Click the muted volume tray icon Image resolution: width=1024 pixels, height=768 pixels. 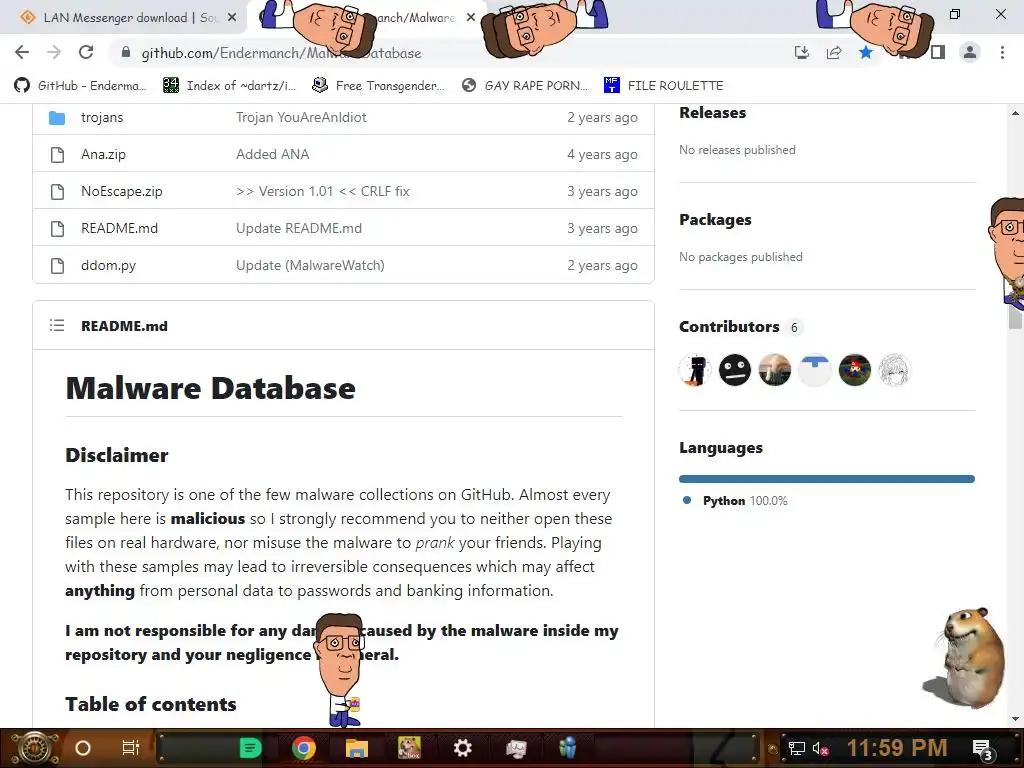pos(821,748)
